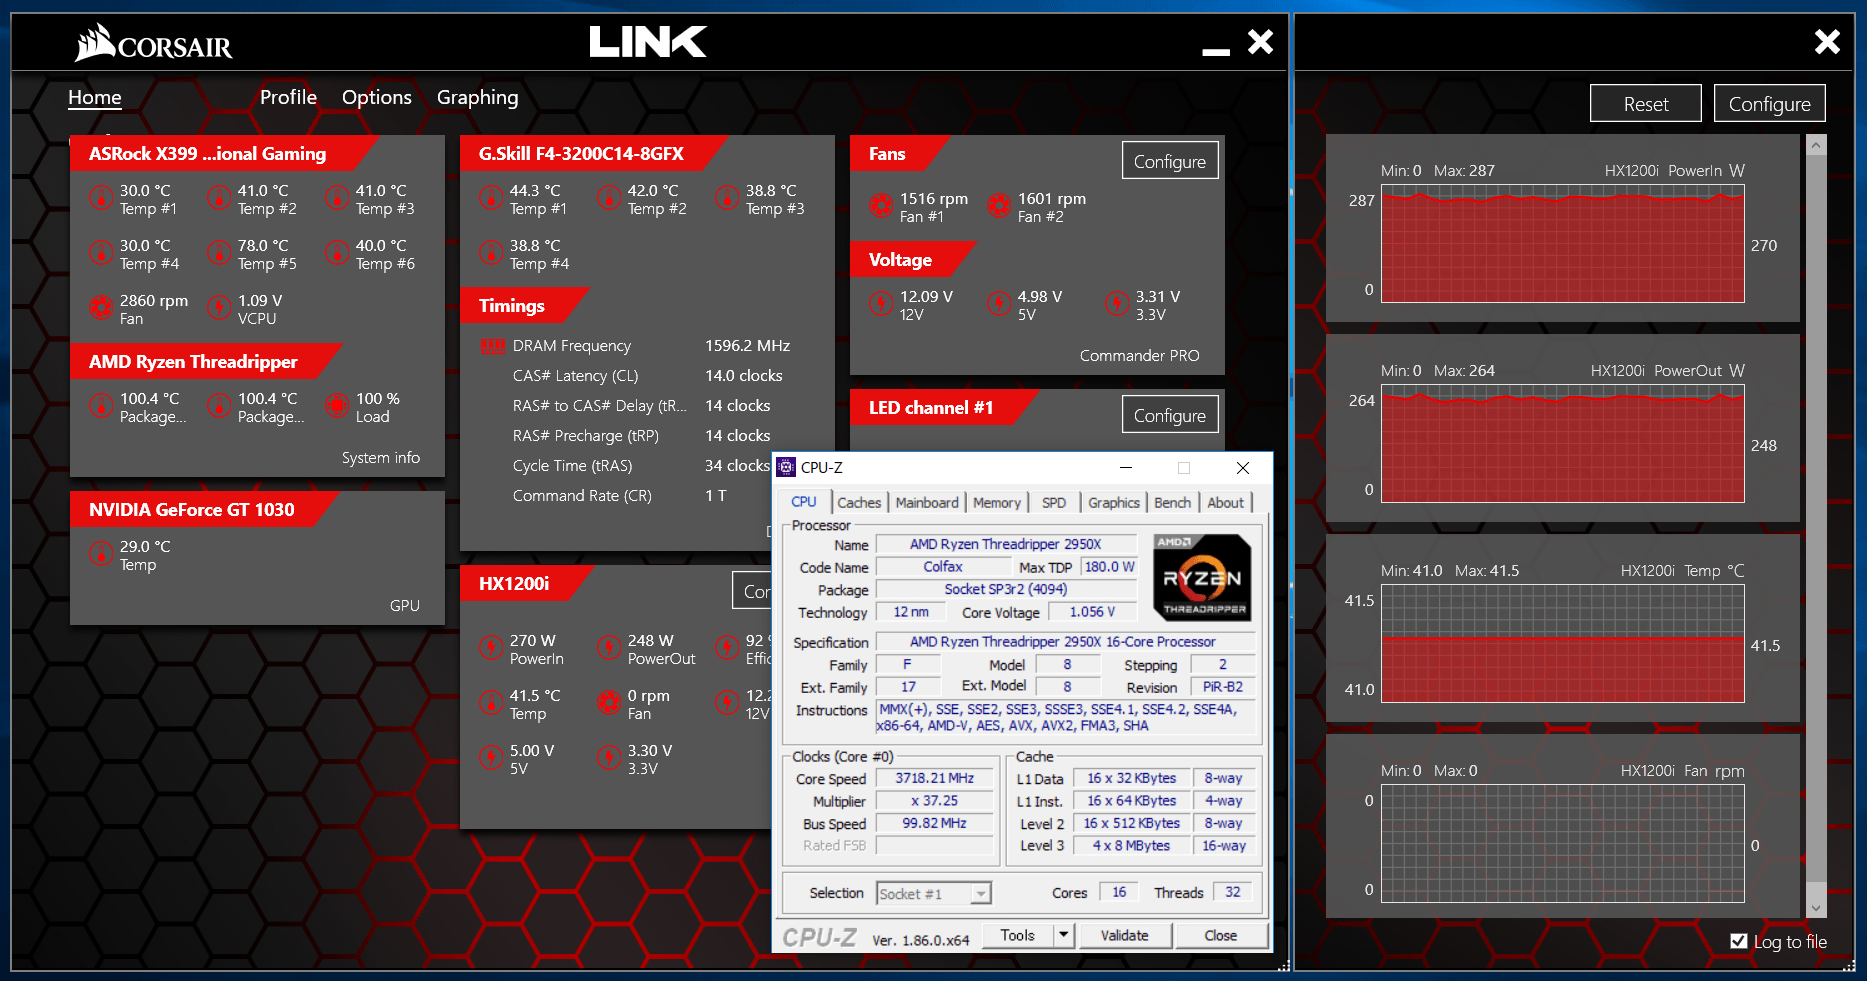This screenshot has height=981, width=1867.
Task: Click Reset in the graph panel
Action: 1645,103
